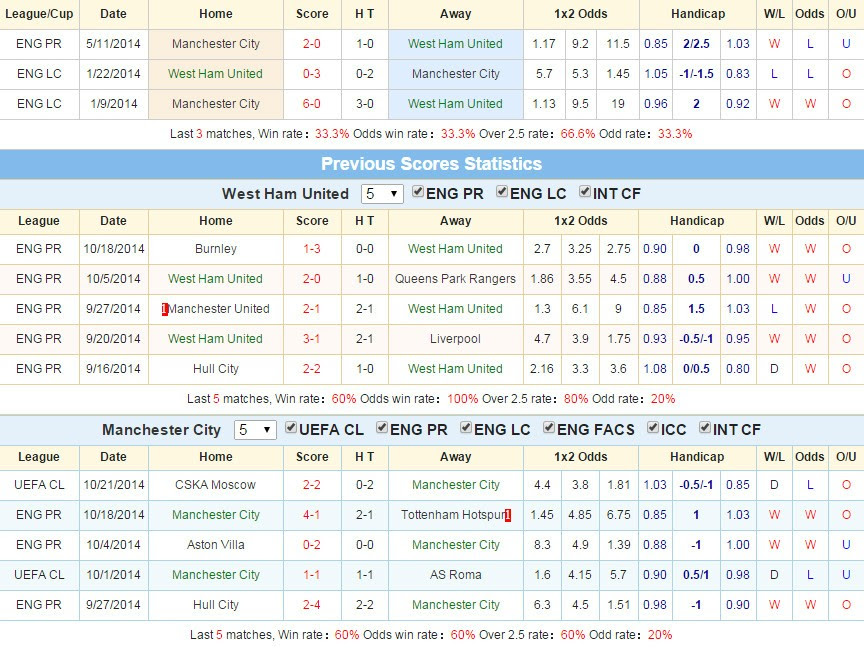Screen dimensions: 864x650
Task: Click CSKA Moscow home team
Action: click(x=215, y=485)
